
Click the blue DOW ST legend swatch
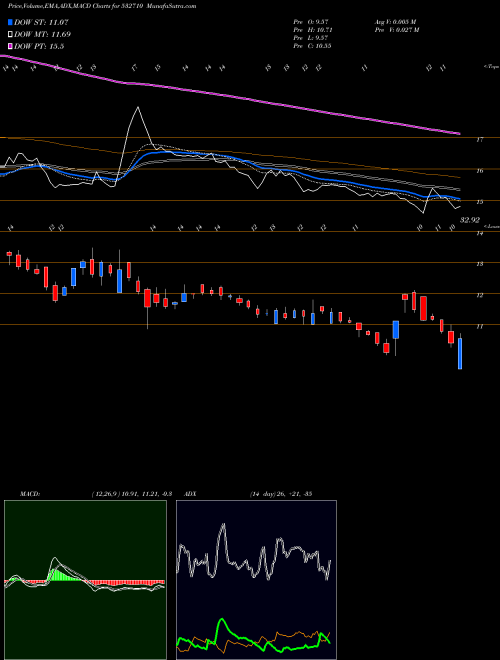(x=11, y=22)
